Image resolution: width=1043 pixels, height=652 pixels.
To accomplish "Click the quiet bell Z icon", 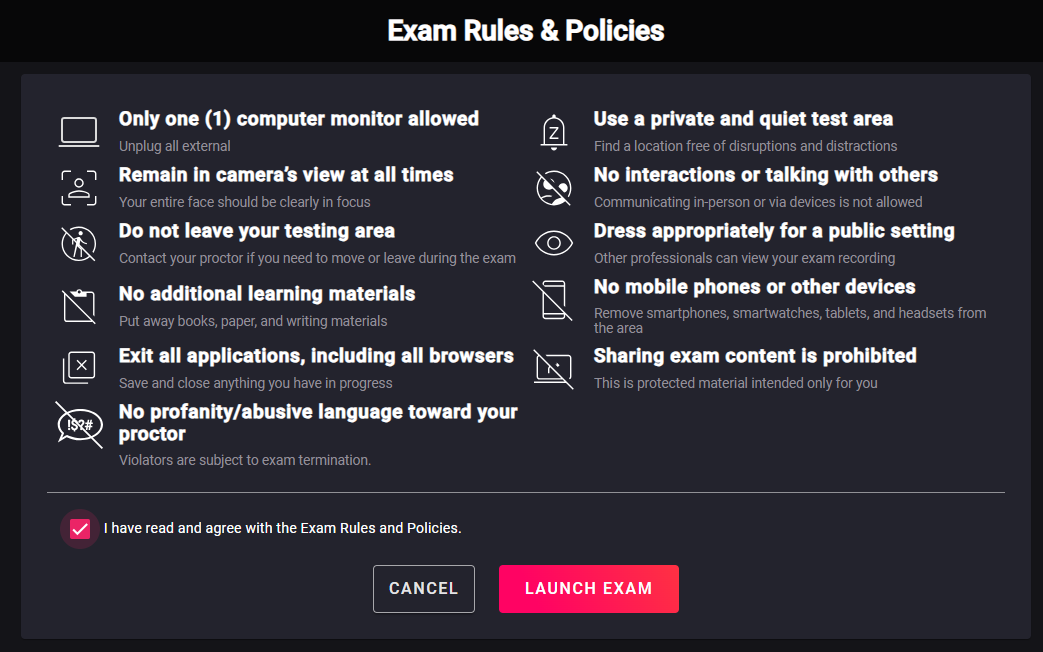I will [x=553, y=132].
